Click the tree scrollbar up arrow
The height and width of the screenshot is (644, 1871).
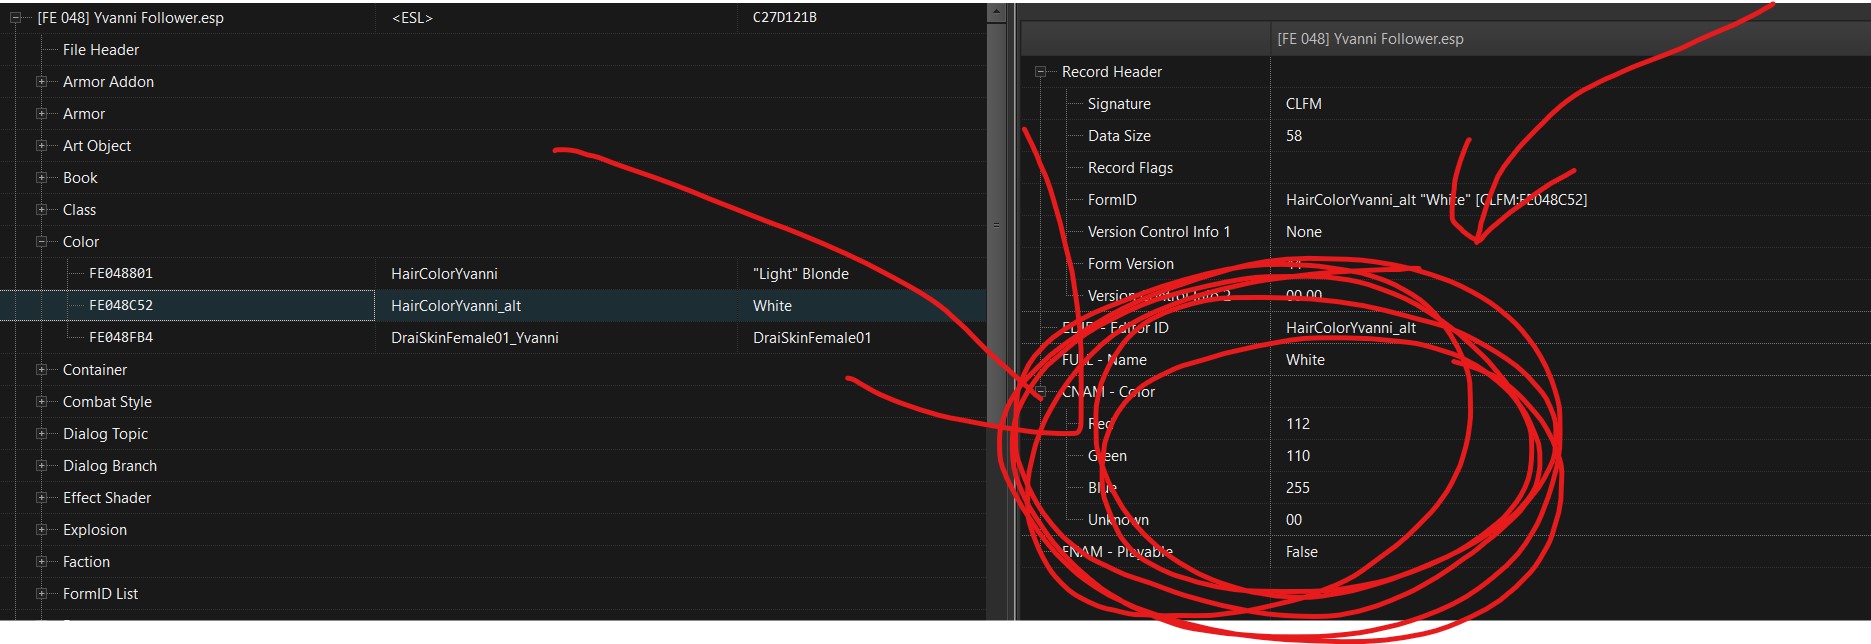tap(996, 13)
